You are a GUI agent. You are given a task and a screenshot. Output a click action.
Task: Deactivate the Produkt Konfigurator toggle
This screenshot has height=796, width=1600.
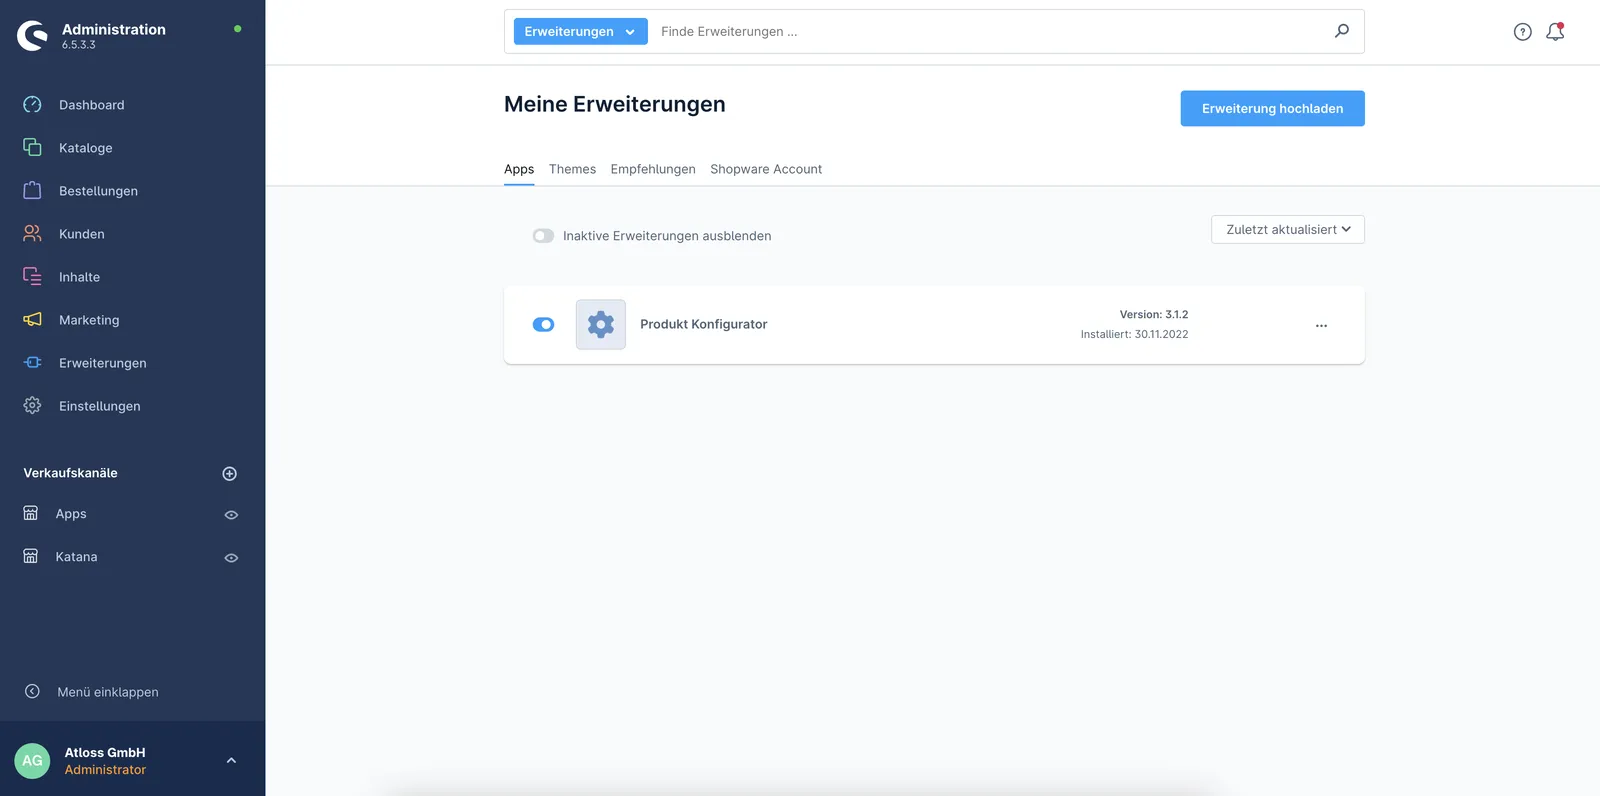pyautogui.click(x=543, y=325)
